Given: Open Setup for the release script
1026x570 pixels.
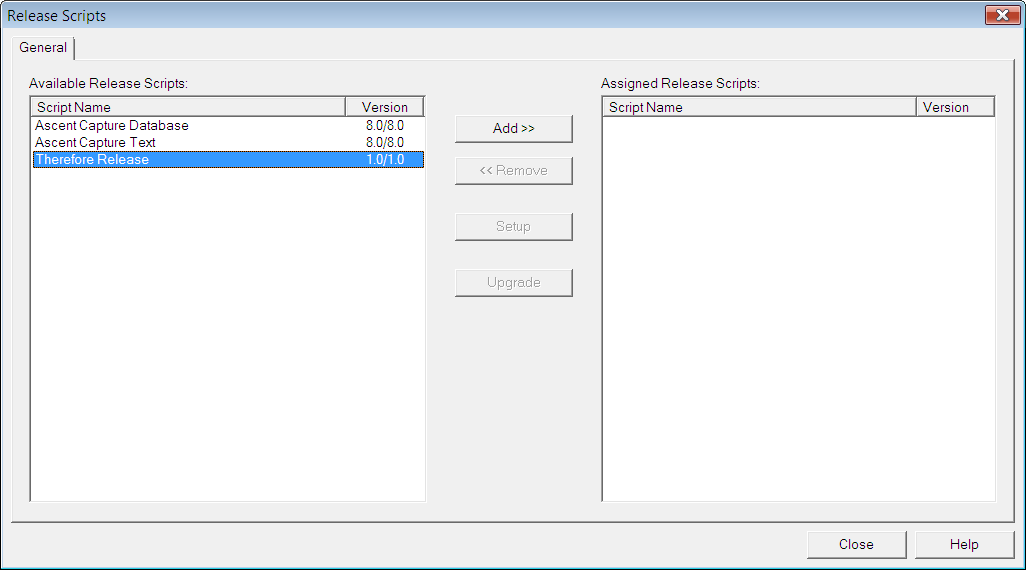Looking at the screenshot, I should [513, 227].
